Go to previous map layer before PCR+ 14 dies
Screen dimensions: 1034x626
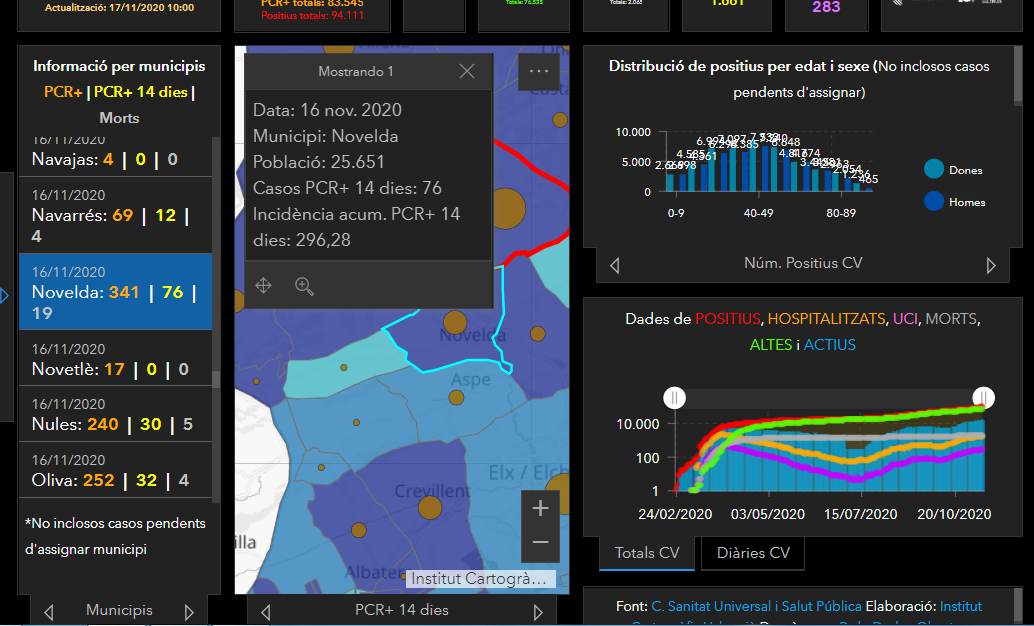[266, 611]
